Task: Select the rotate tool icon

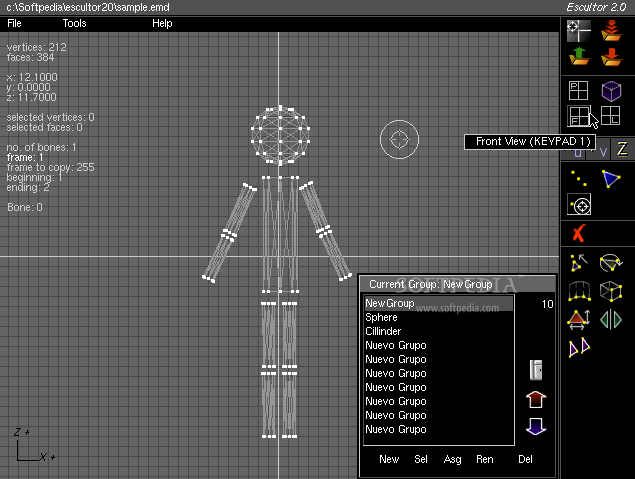Action: pyautogui.click(x=611, y=263)
